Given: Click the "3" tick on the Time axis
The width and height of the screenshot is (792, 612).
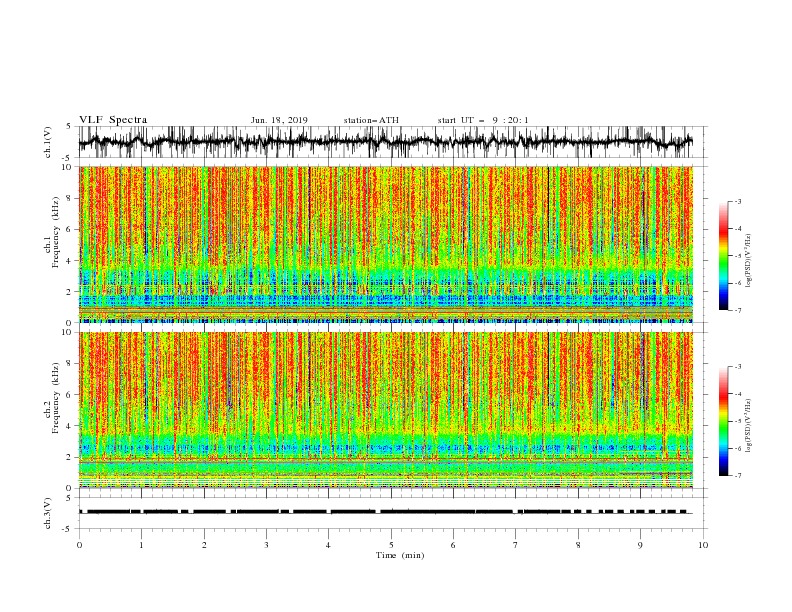Looking at the screenshot, I should click(266, 545).
